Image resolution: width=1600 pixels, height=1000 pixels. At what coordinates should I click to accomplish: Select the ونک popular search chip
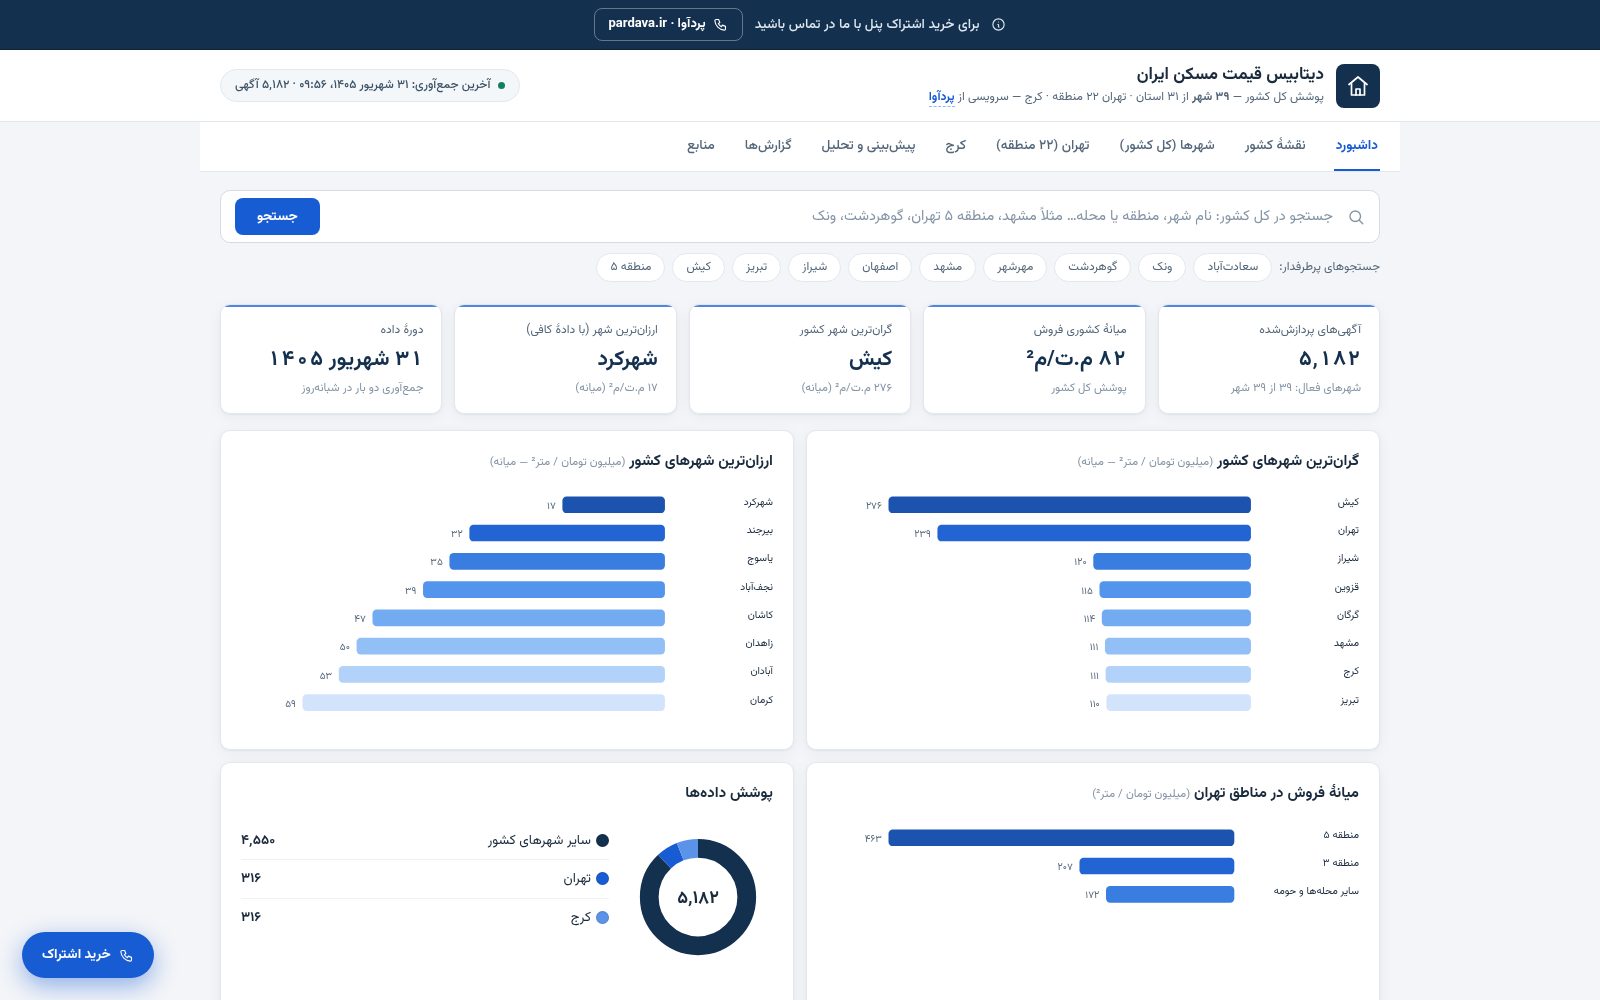pos(1162,267)
